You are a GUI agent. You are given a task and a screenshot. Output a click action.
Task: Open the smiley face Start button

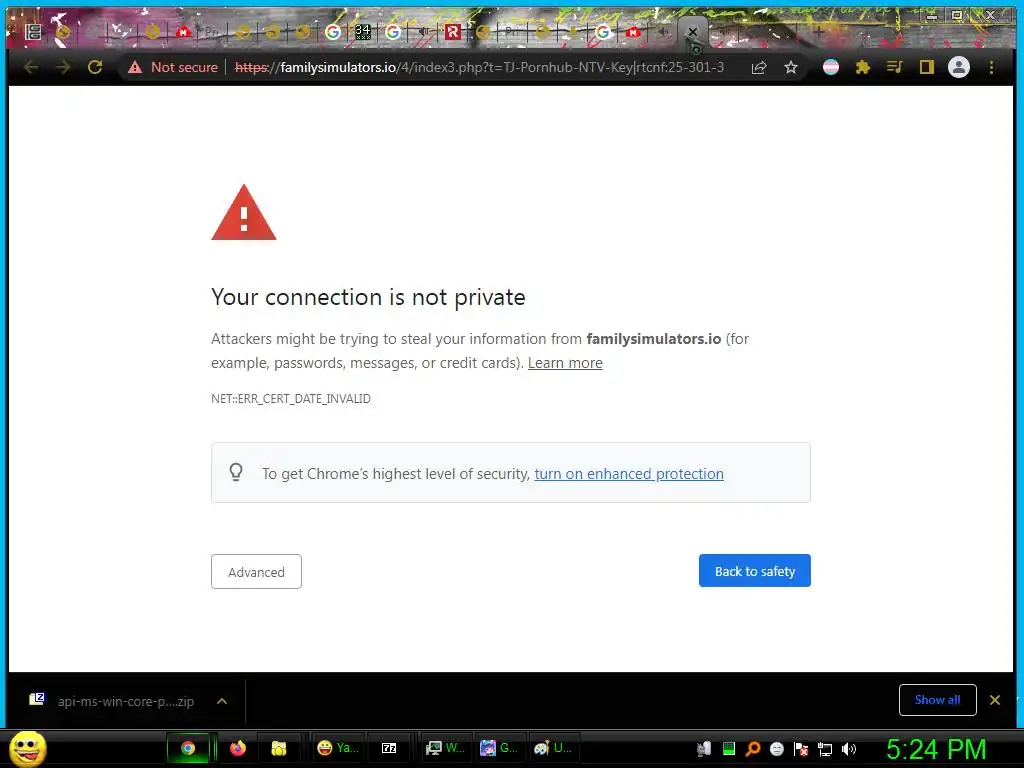27,748
